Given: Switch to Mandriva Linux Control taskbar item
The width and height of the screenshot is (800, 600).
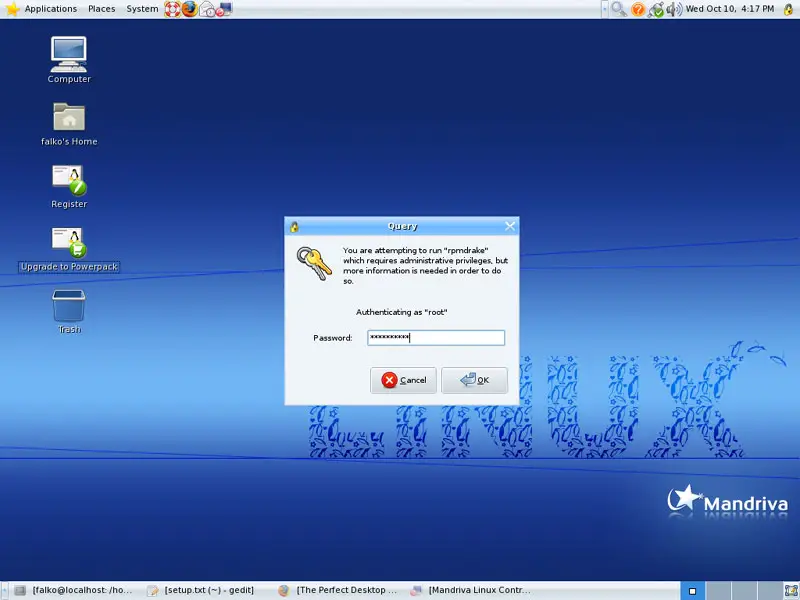Looking at the screenshot, I should click(x=470, y=590).
